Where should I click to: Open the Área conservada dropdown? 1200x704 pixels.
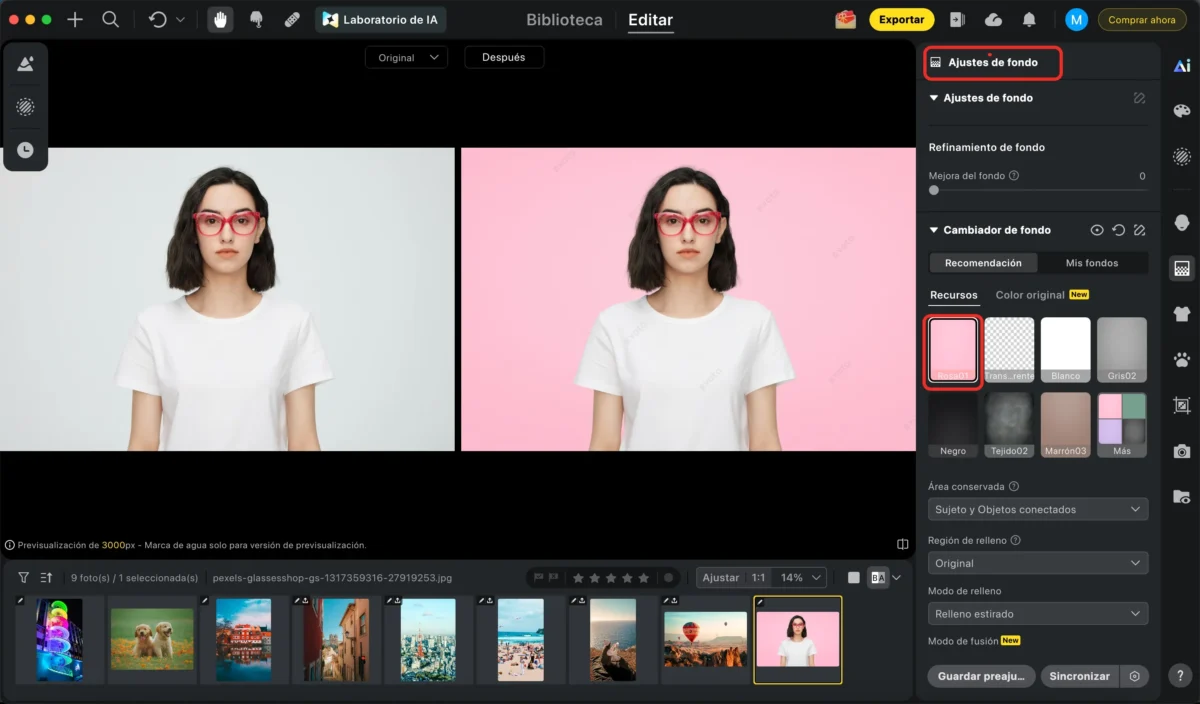[1037, 510]
